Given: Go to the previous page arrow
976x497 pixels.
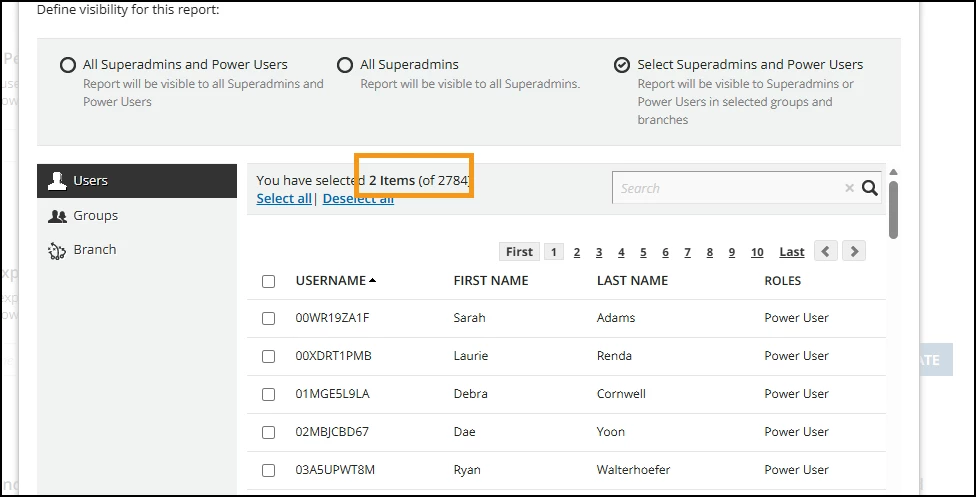Looking at the screenshot, I should click(x=825, y=252).
